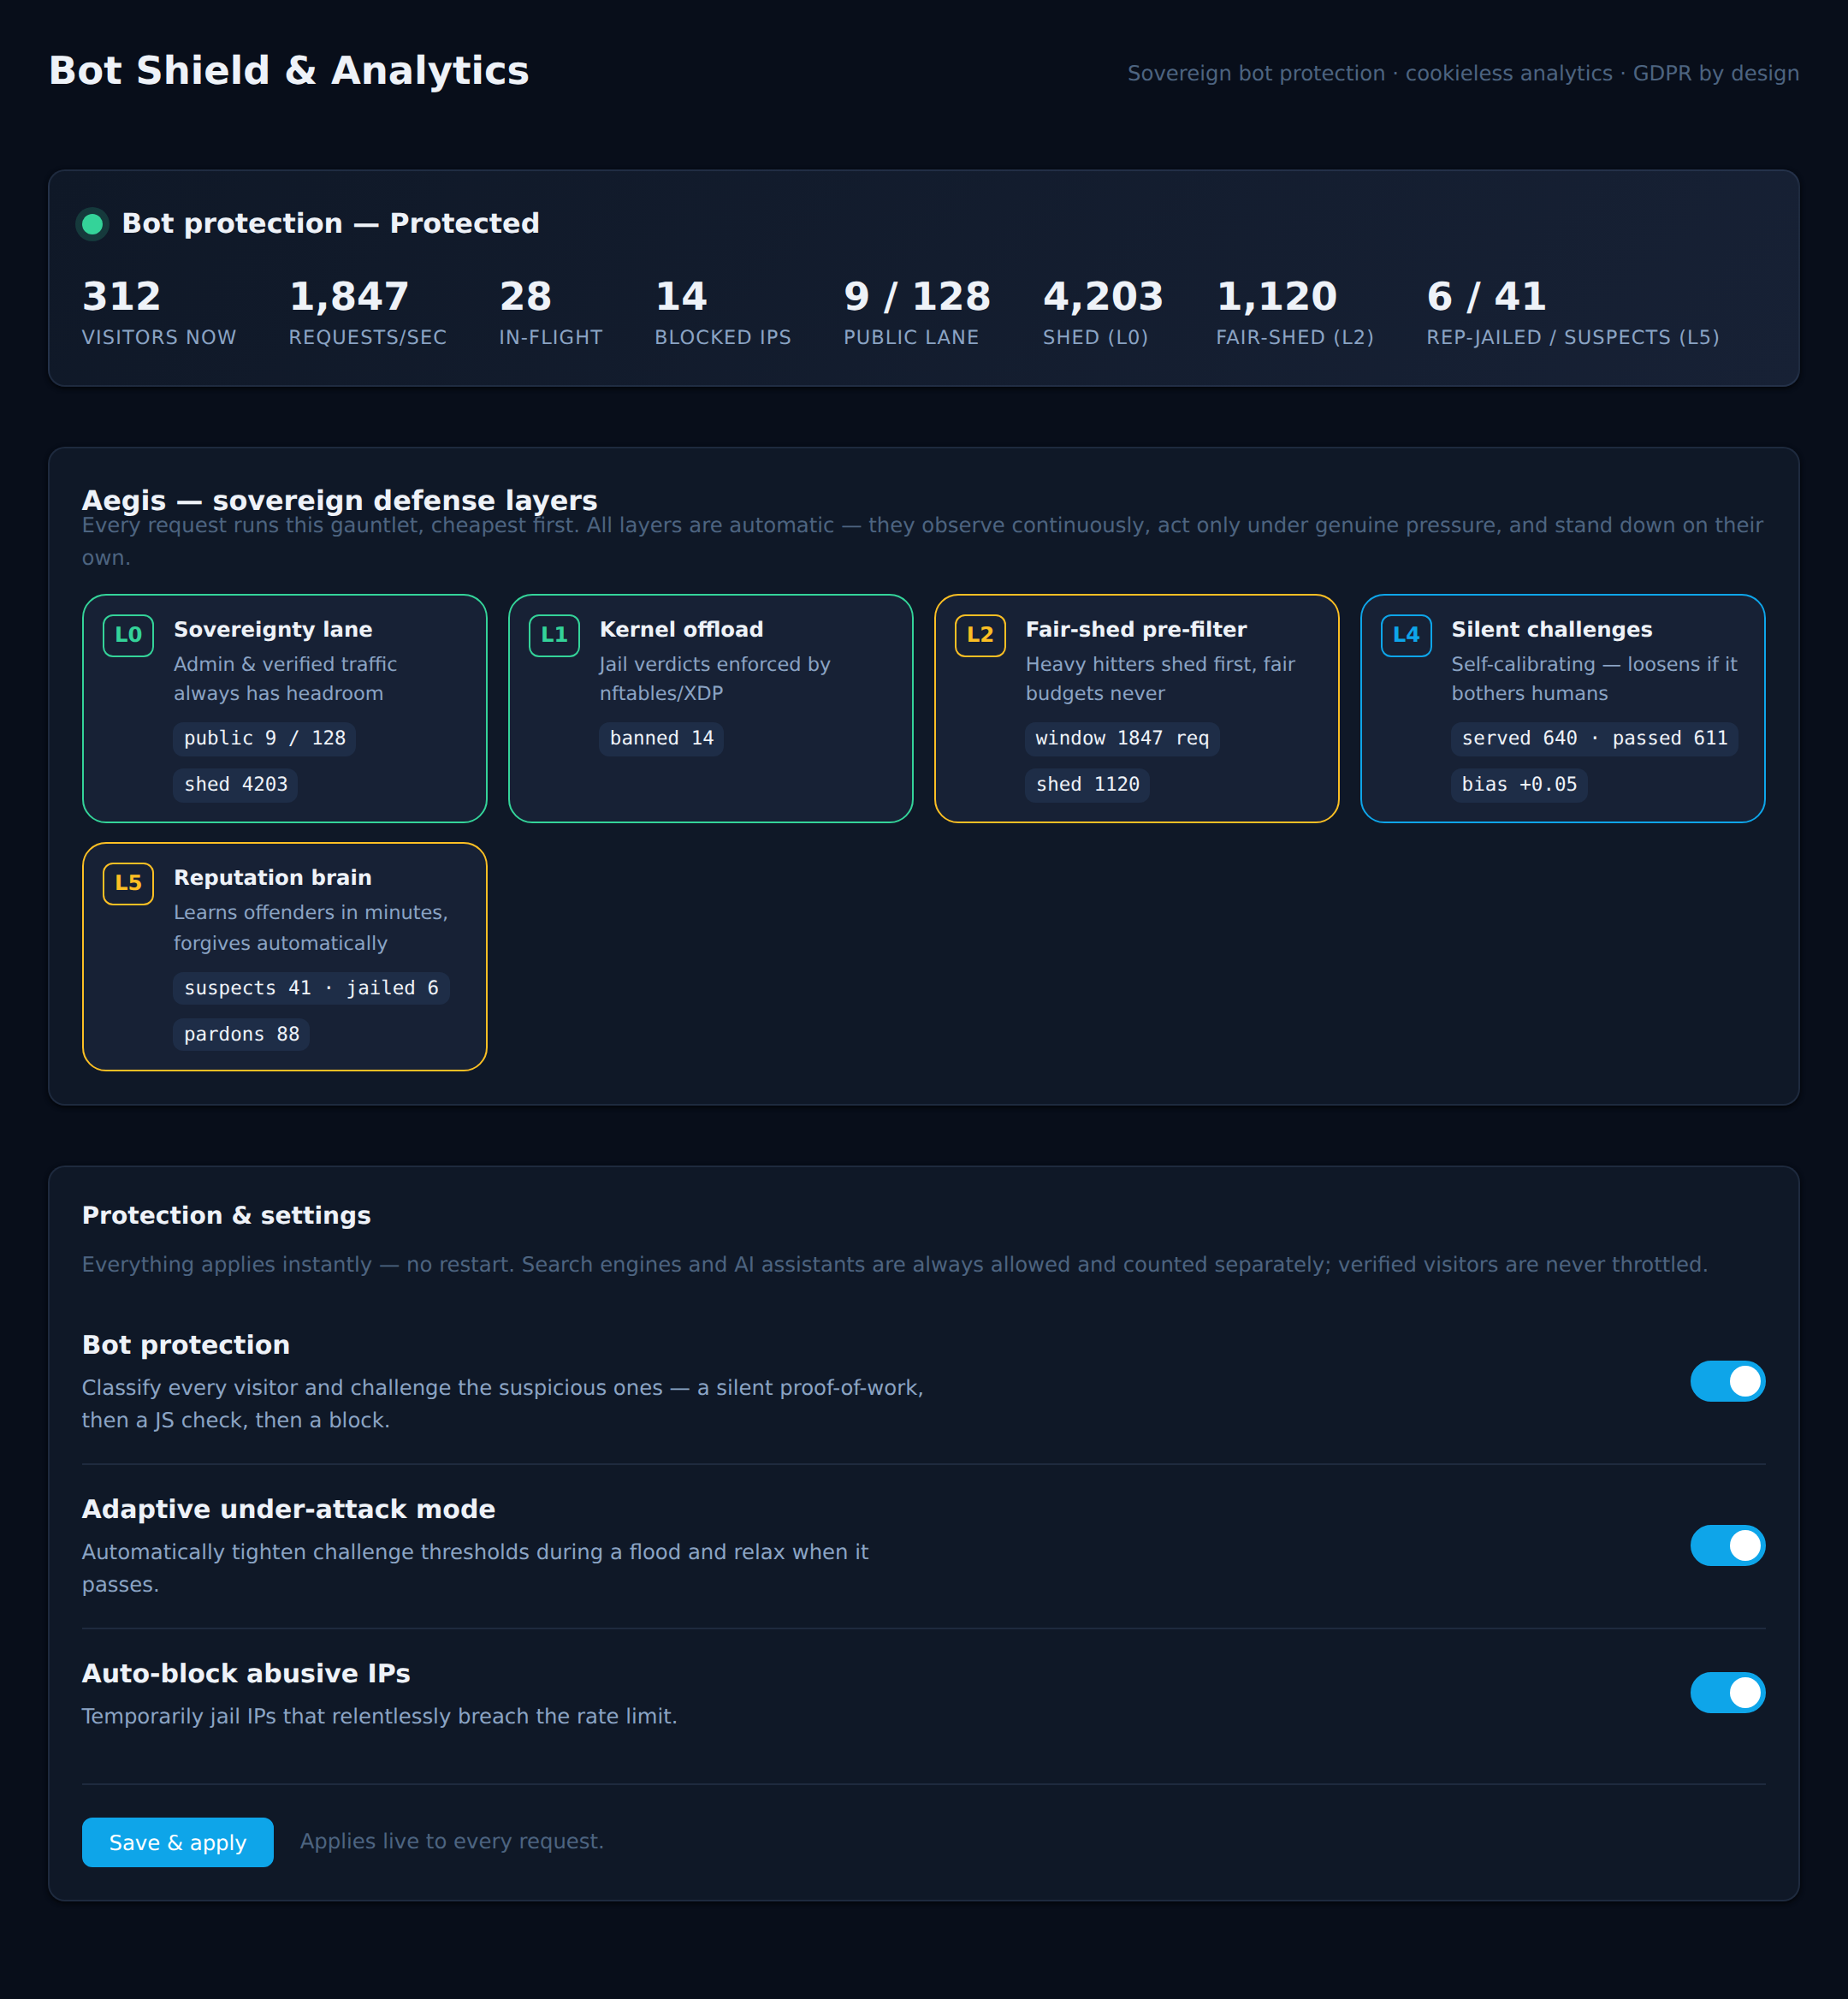This screenshot has height=1999, width=1848.
Task: Select the 312 Visitors Now value
Action: tap(121, 296)
